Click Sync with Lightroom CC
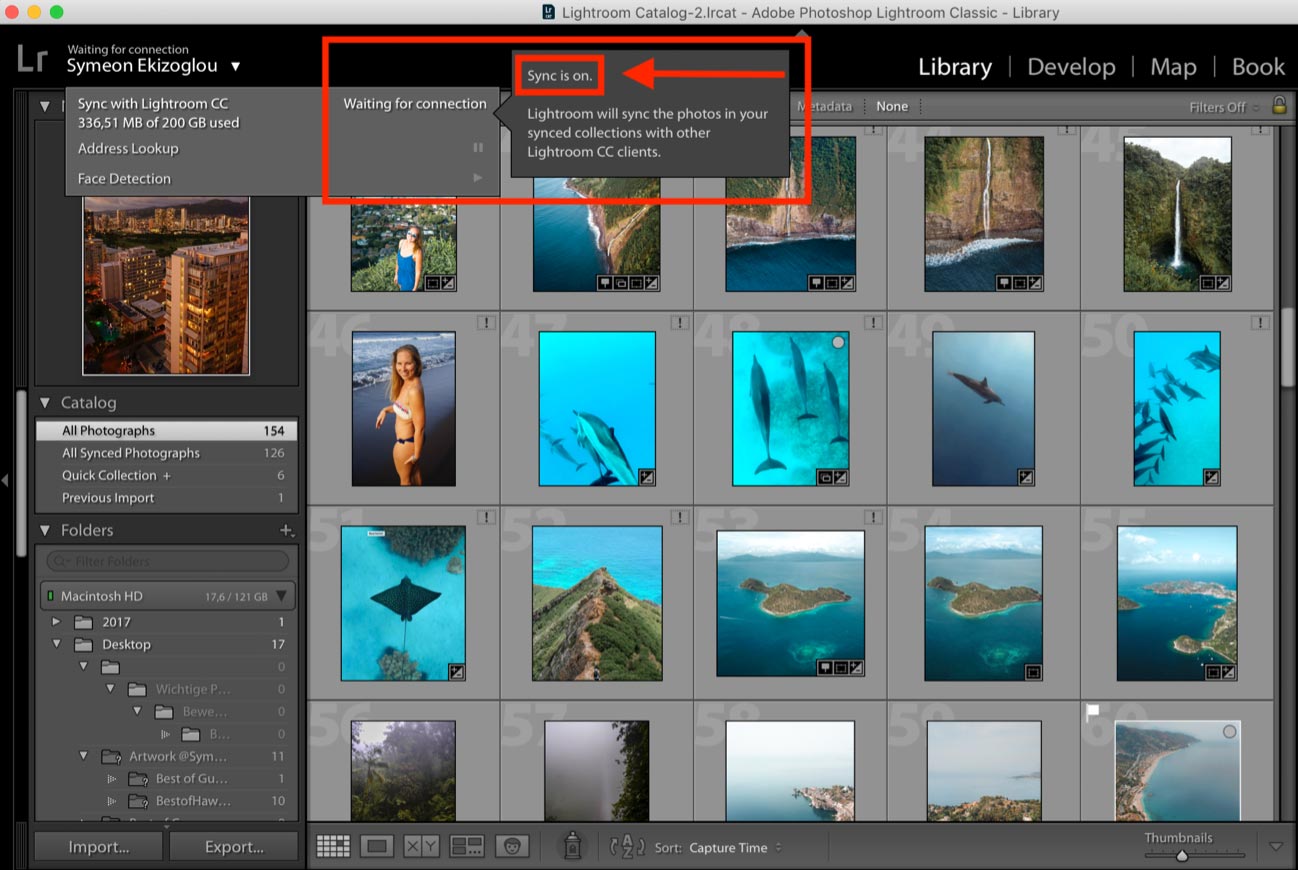Viewport: 1298px width, 870px height. [x=153, y=104]
